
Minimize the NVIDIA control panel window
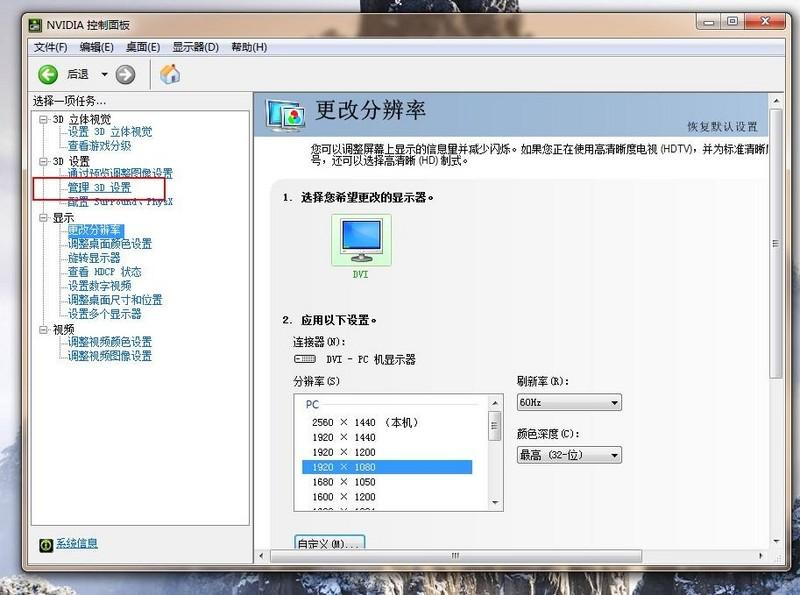[708, 22]
